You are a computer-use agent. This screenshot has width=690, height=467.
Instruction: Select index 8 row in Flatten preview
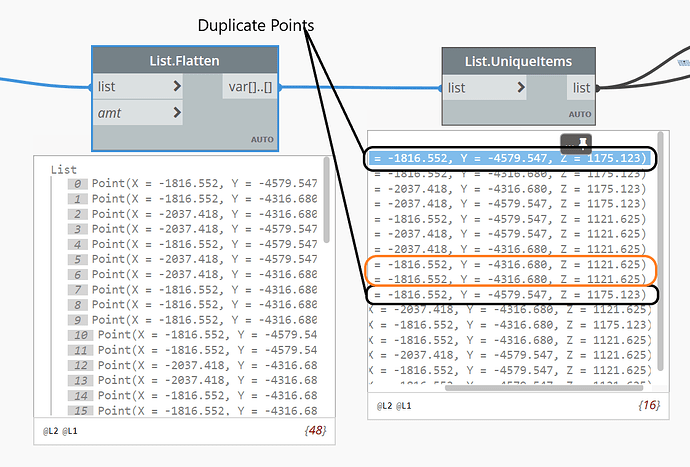192,305
